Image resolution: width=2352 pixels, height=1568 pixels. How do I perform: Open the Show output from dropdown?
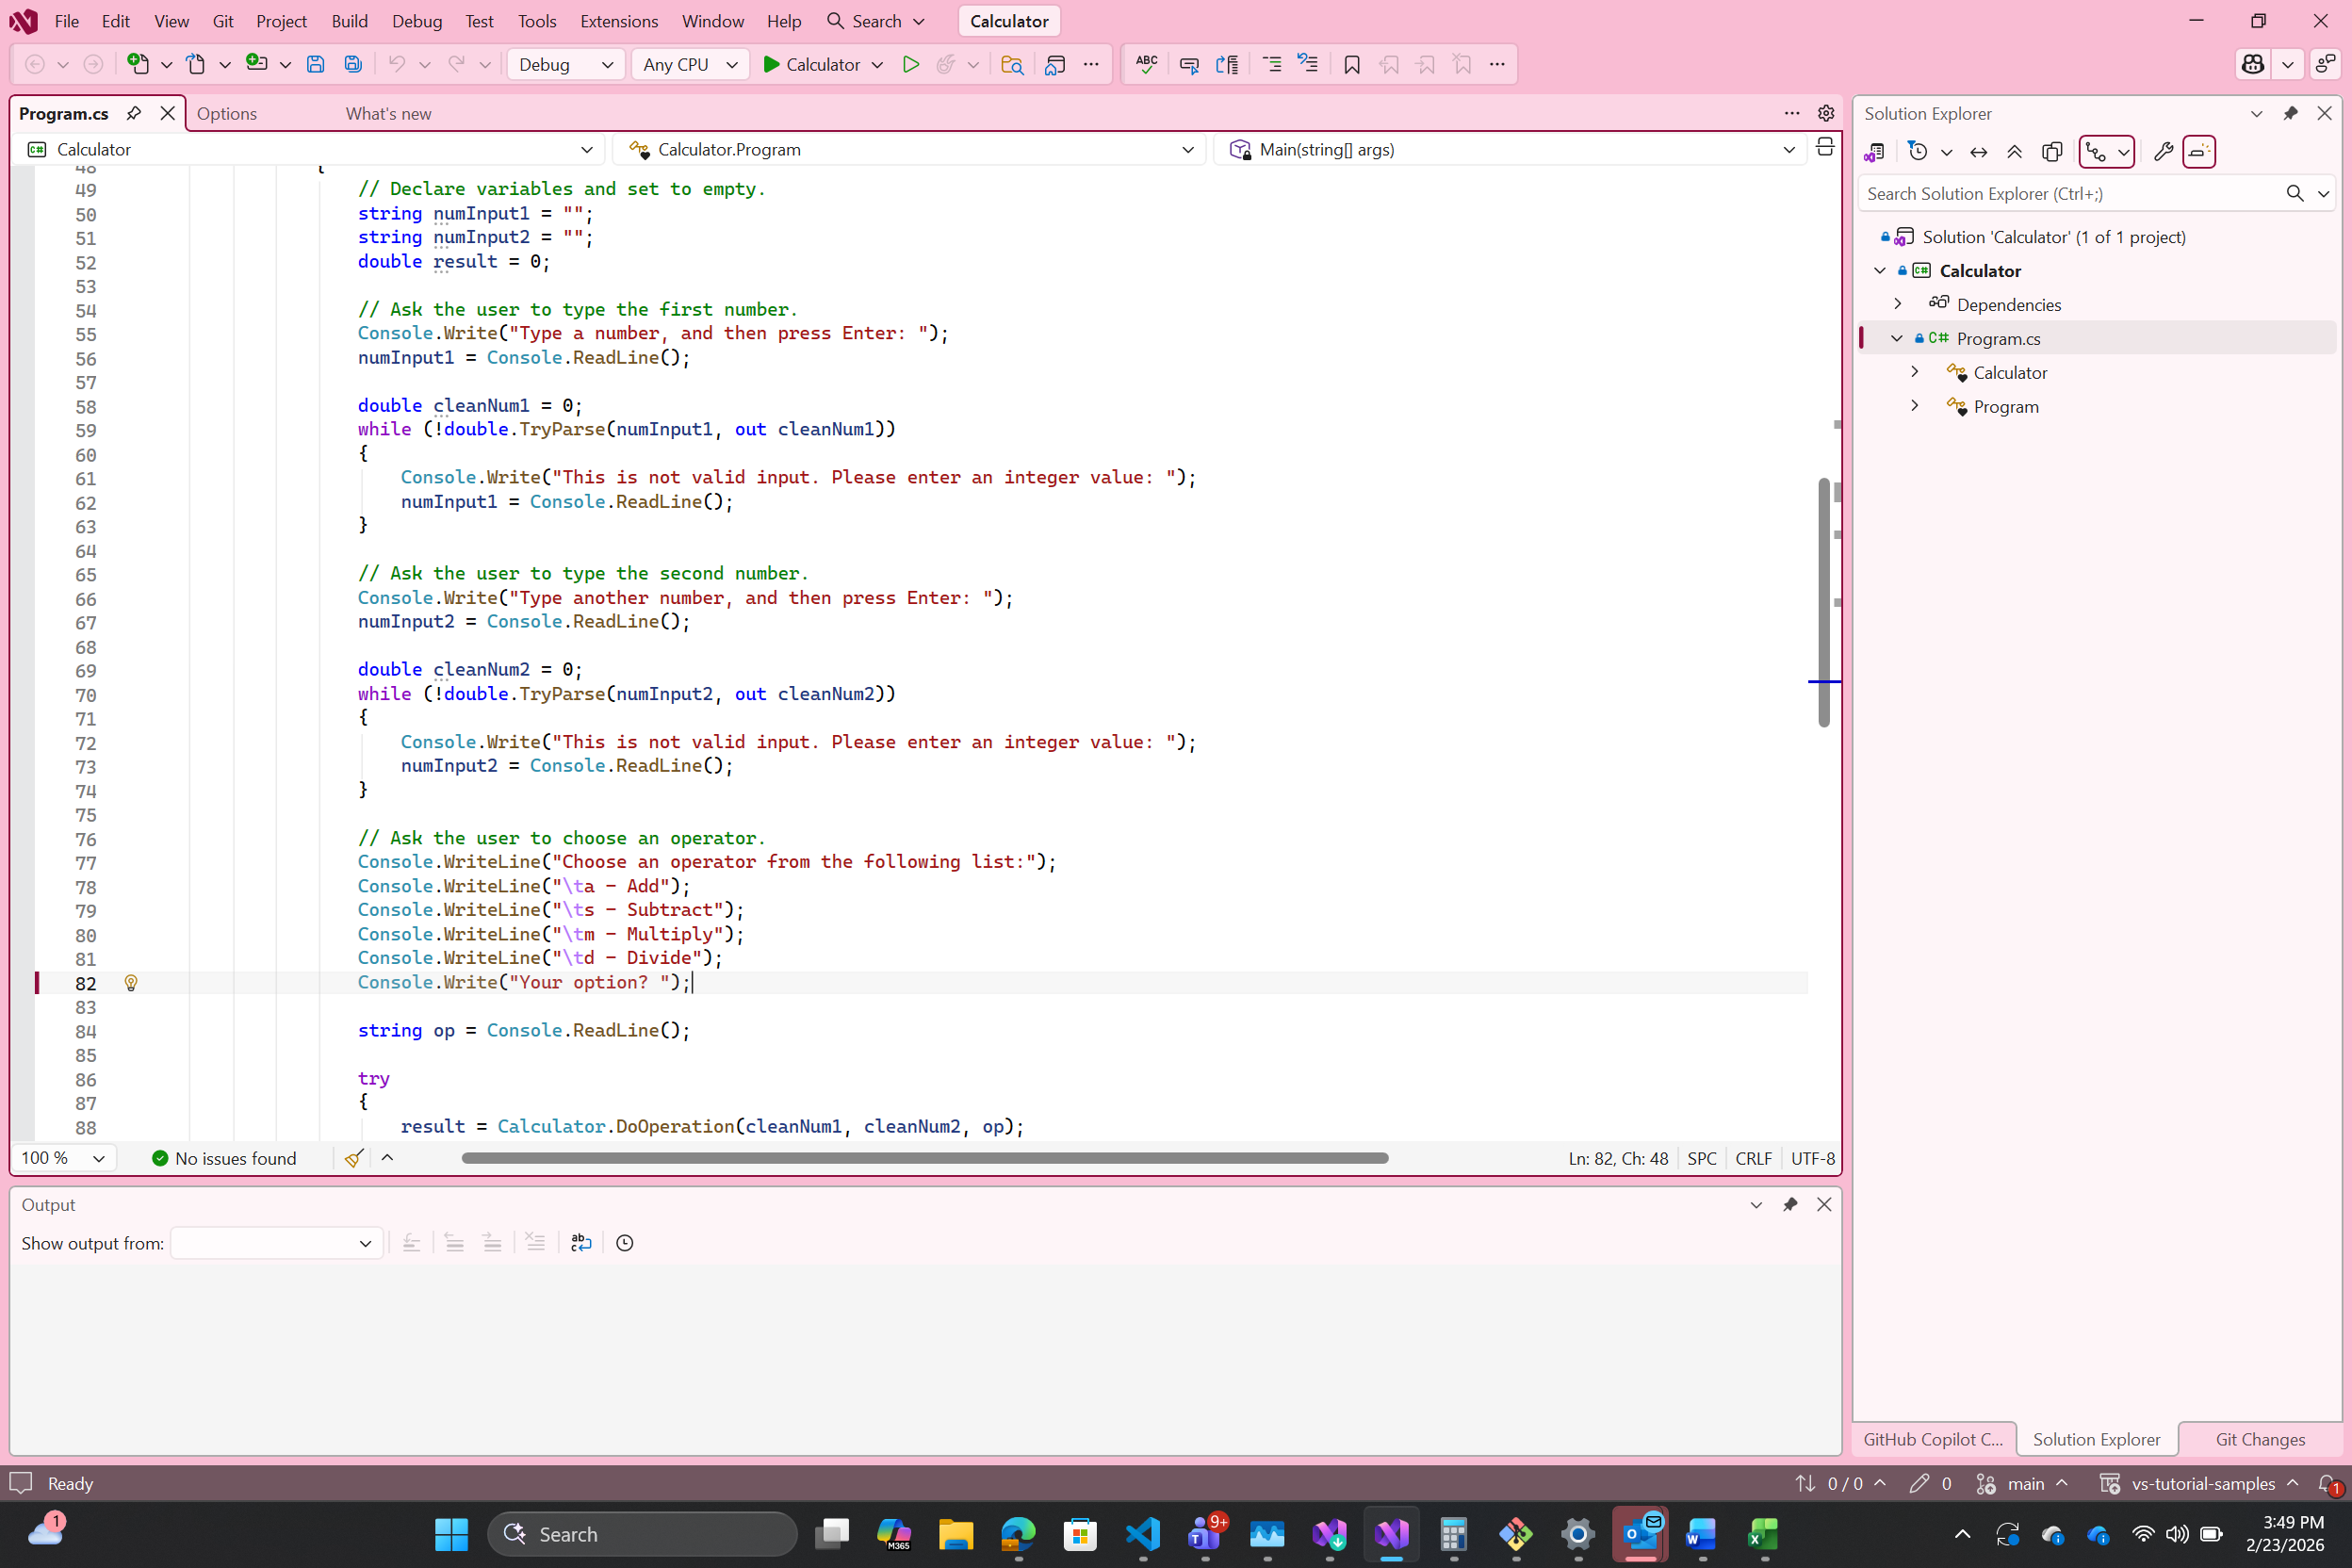coord(277,1243)
